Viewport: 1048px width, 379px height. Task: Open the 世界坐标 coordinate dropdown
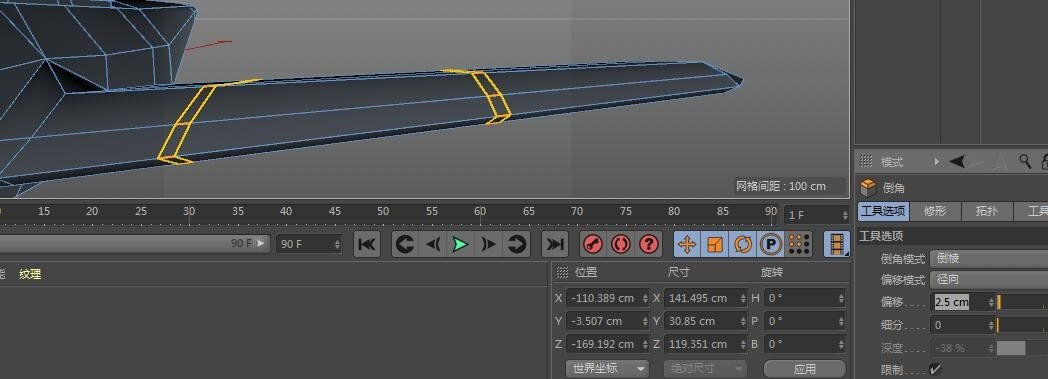[x=607, y=368]
